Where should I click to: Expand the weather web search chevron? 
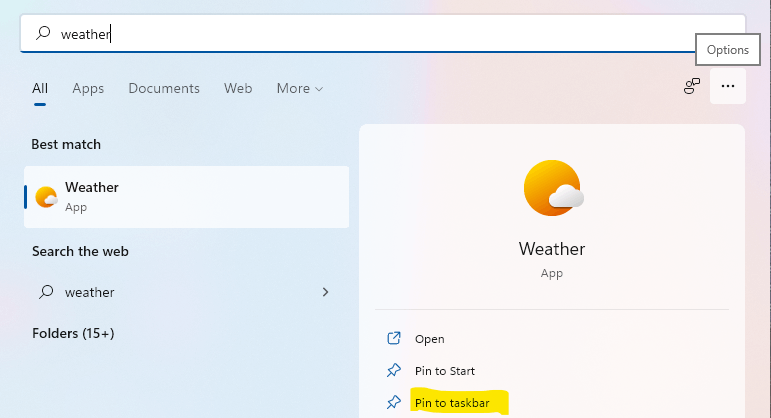tap(325, 292)
